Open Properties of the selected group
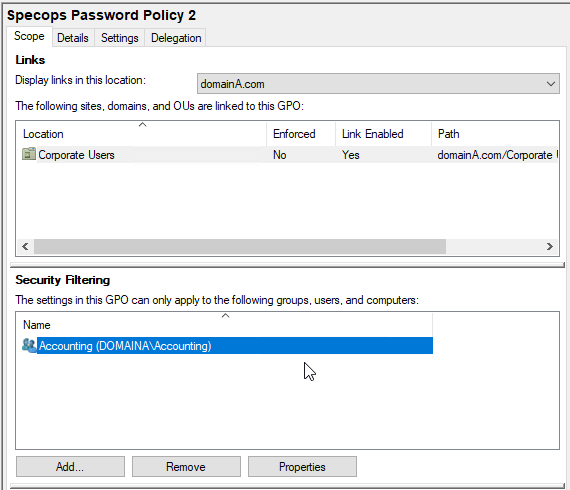 coord(302,467)
